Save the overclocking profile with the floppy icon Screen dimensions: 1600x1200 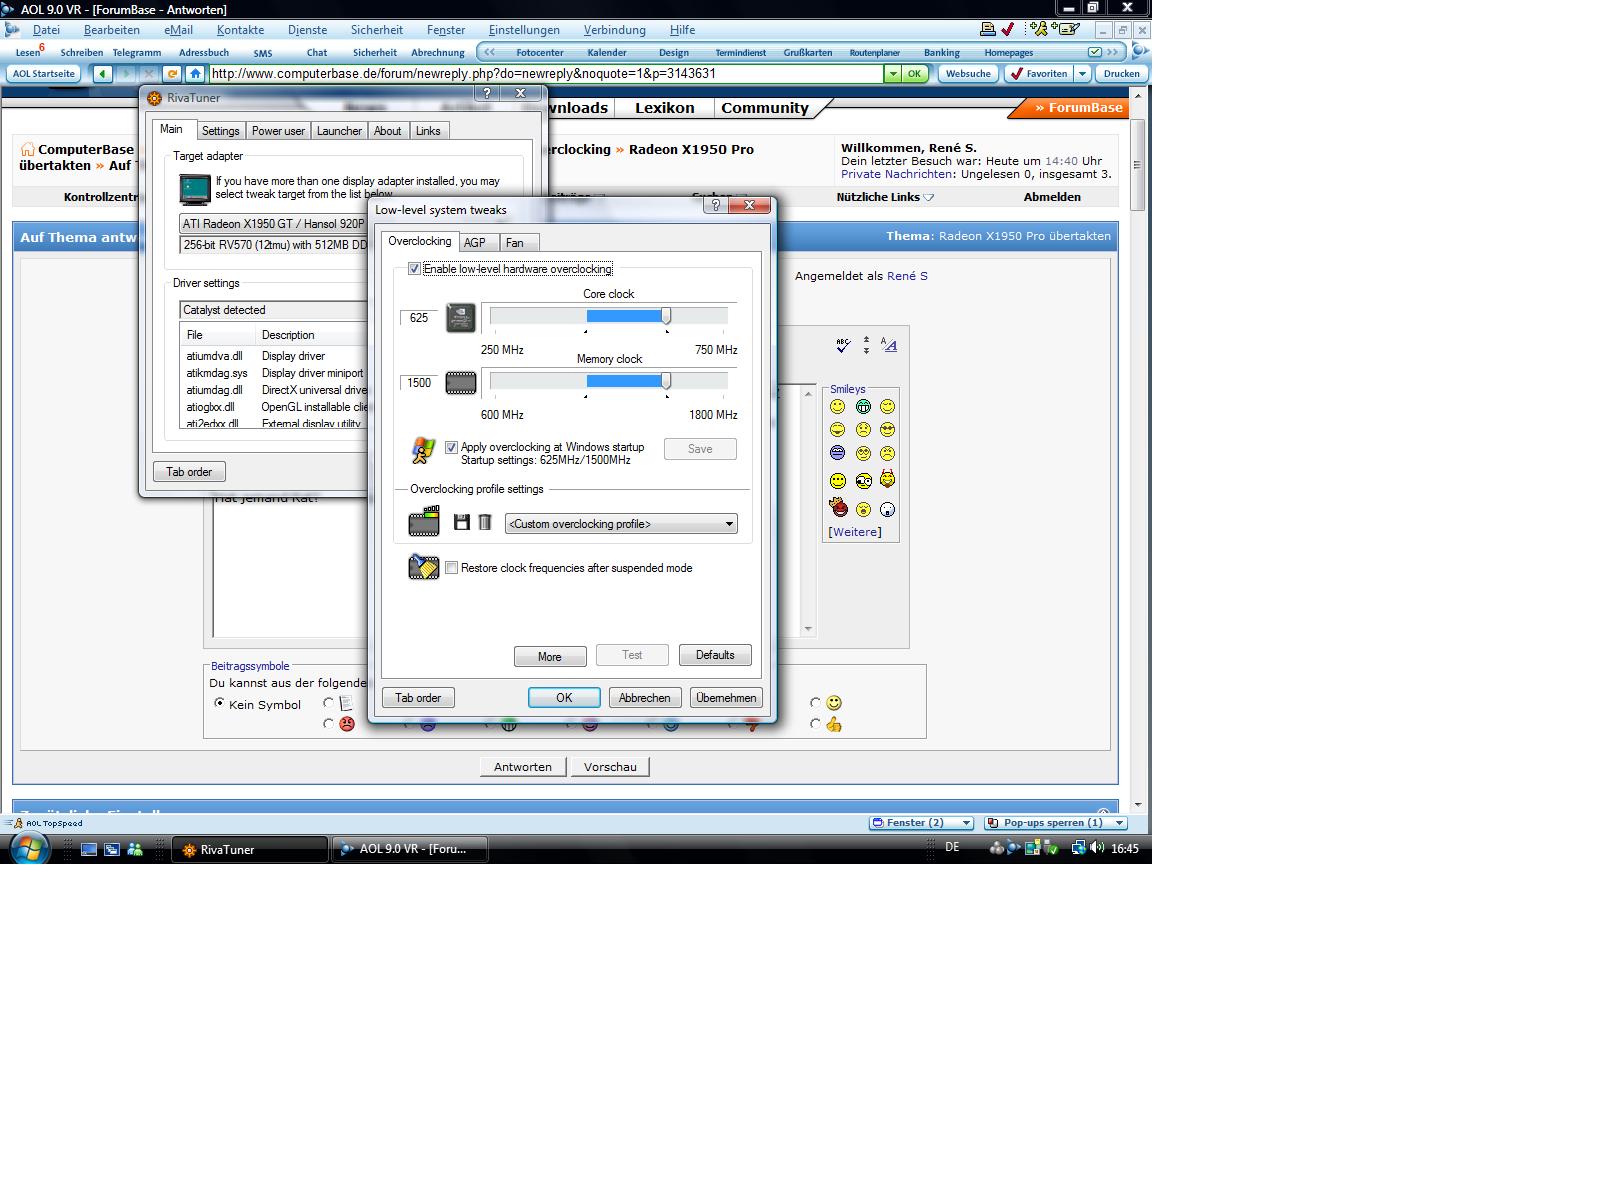coord(461,522)
